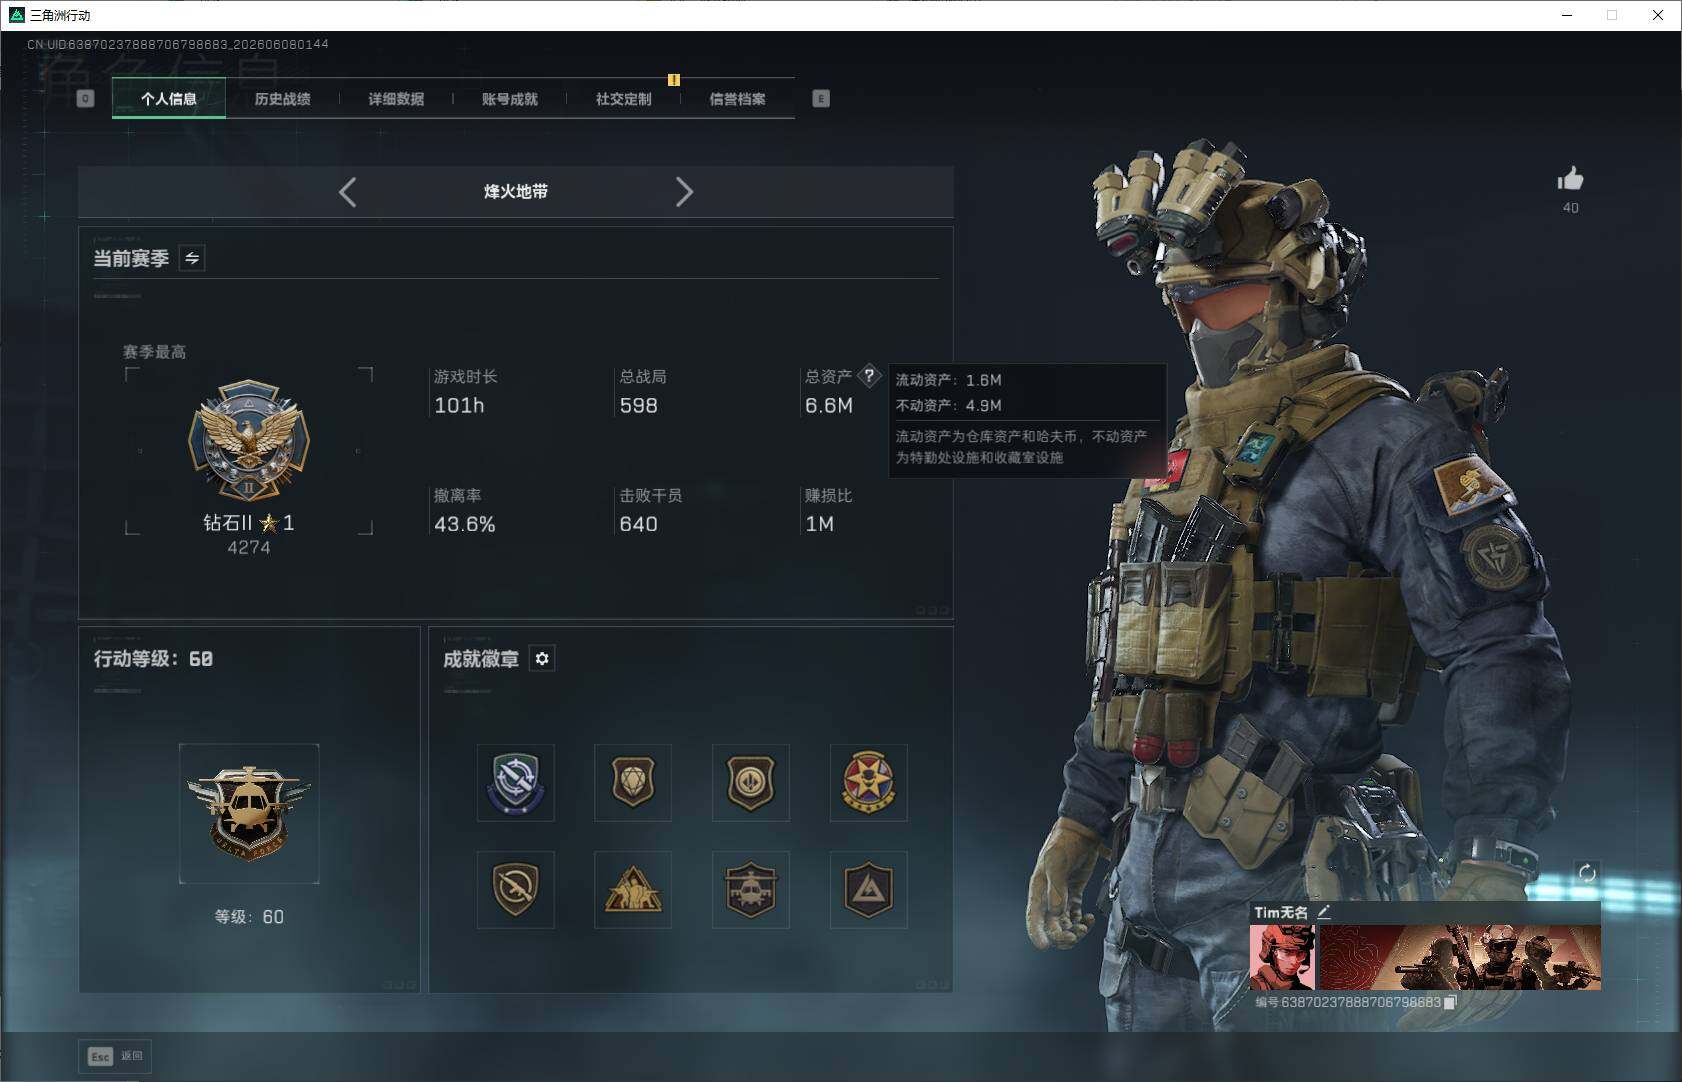Open the 历史战绩 tab
This screenshot has height=1082, width=1682.
[x=282, y=99]
